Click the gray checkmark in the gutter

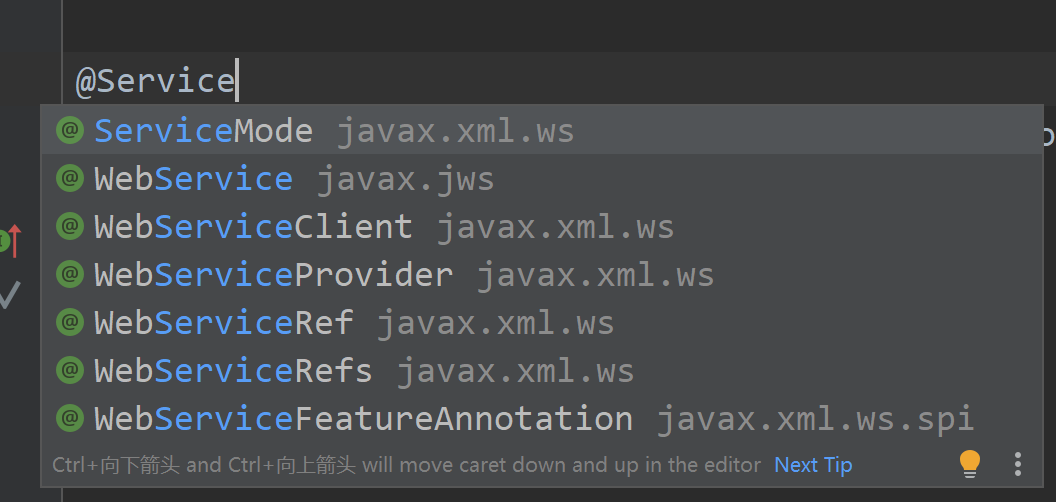coord(9,294)
